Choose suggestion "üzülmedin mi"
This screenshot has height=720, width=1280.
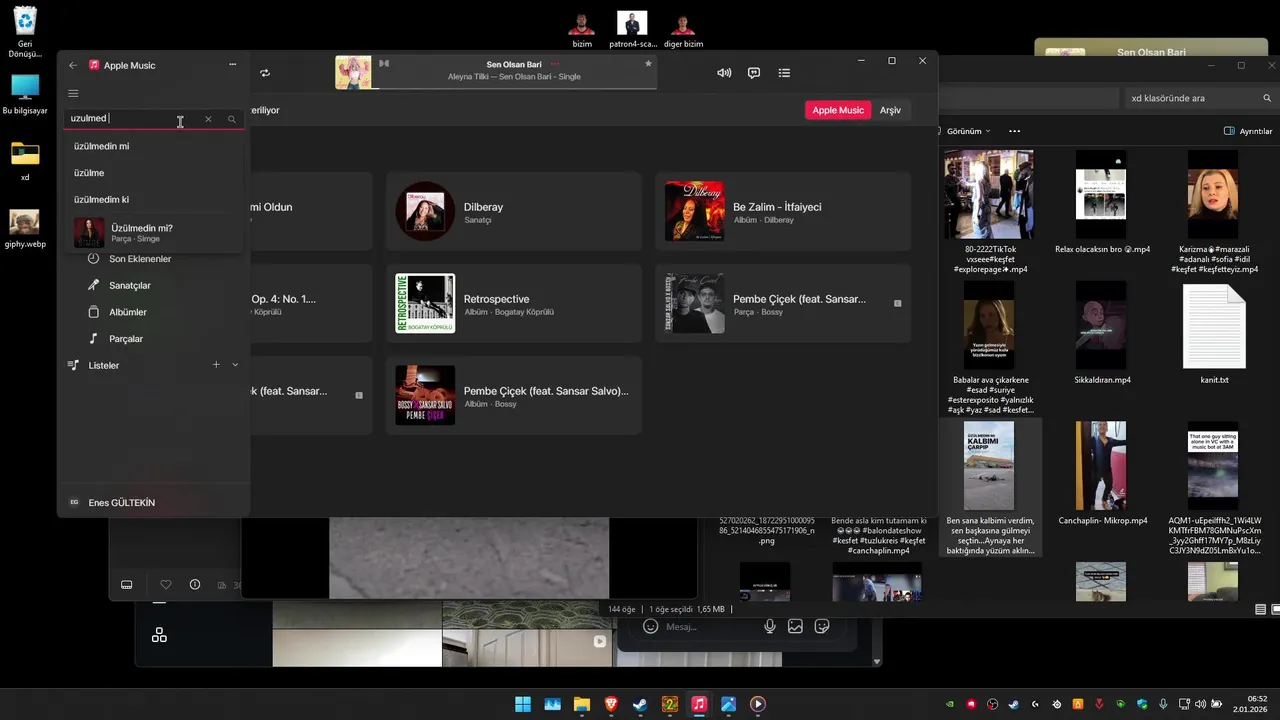coord(154,146)
